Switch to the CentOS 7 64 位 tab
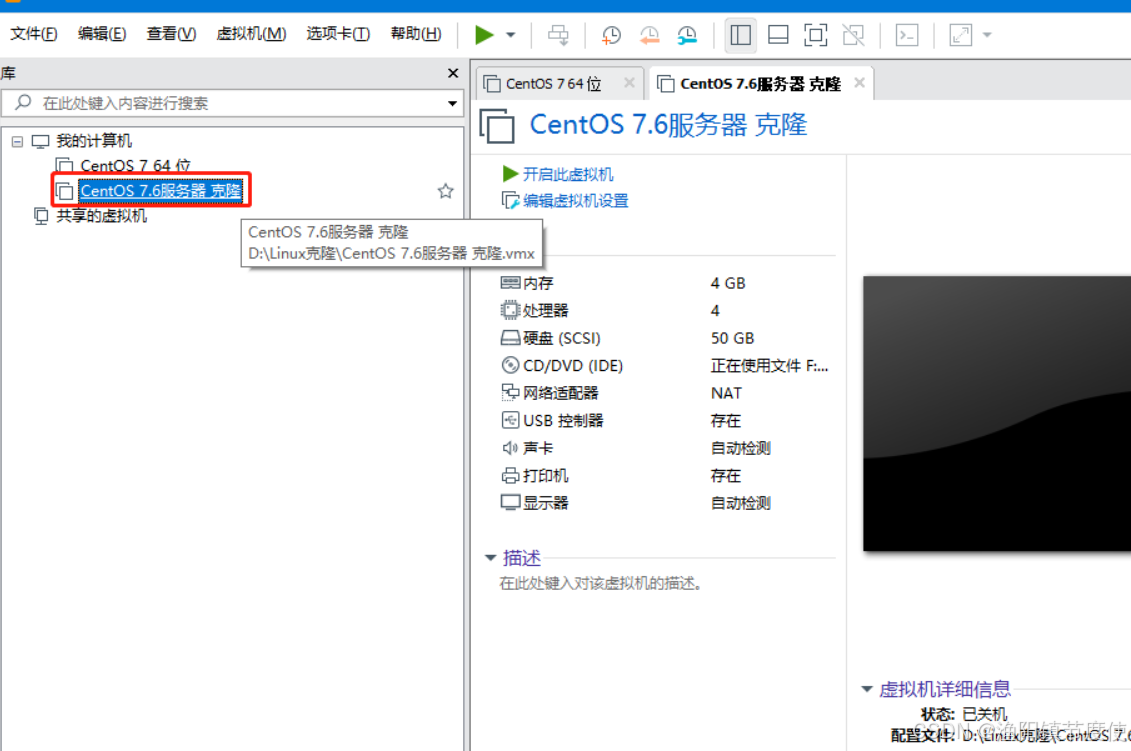 coord(553,84)
